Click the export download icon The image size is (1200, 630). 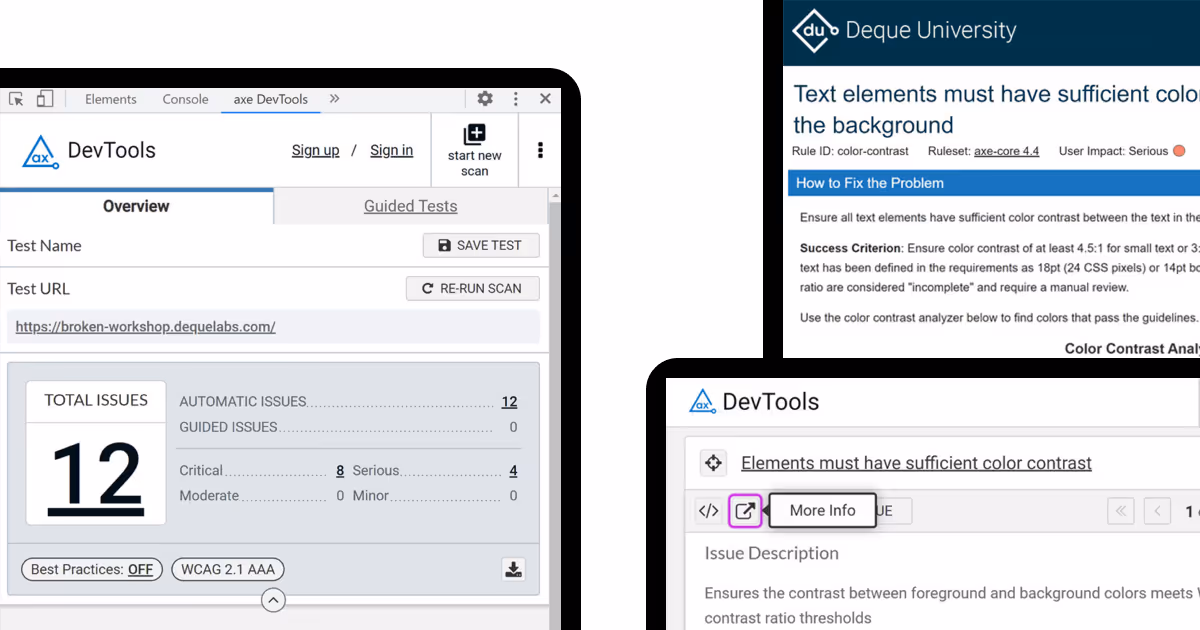(x=513, y=569)
